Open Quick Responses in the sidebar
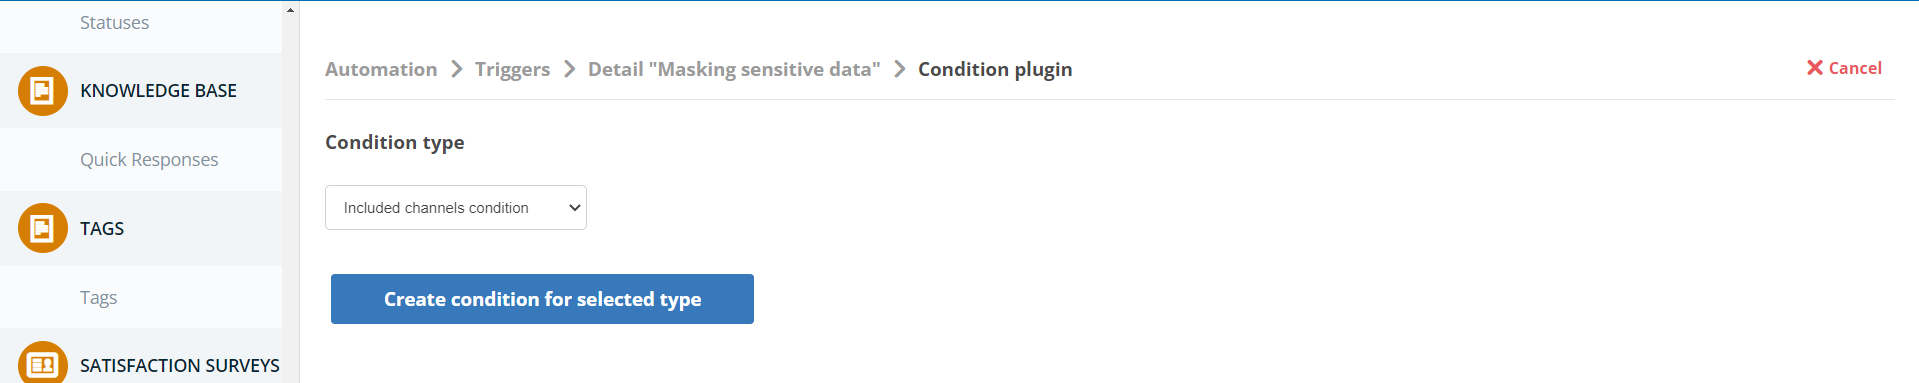Screen dimensions: 1919x383 click(x=149, y=160)
